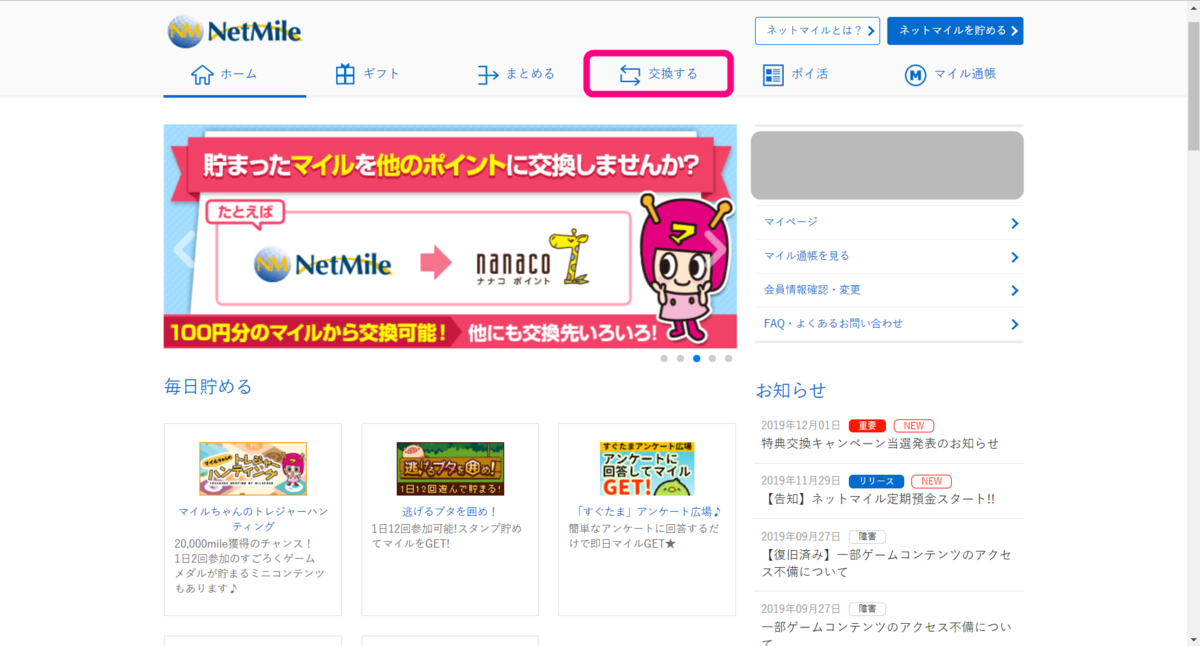
Task: Click the お知らせ section heading
Action: point(791,390)
